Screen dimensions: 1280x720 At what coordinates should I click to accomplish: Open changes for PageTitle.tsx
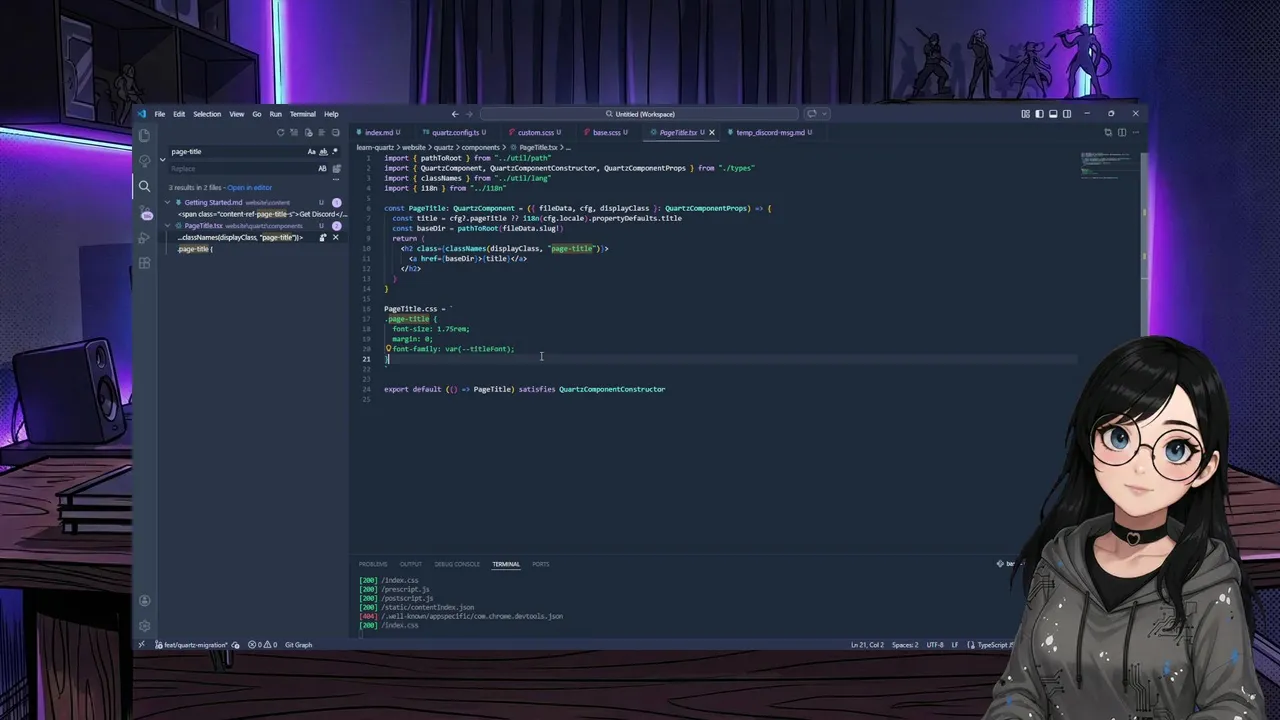(1108, 132)
